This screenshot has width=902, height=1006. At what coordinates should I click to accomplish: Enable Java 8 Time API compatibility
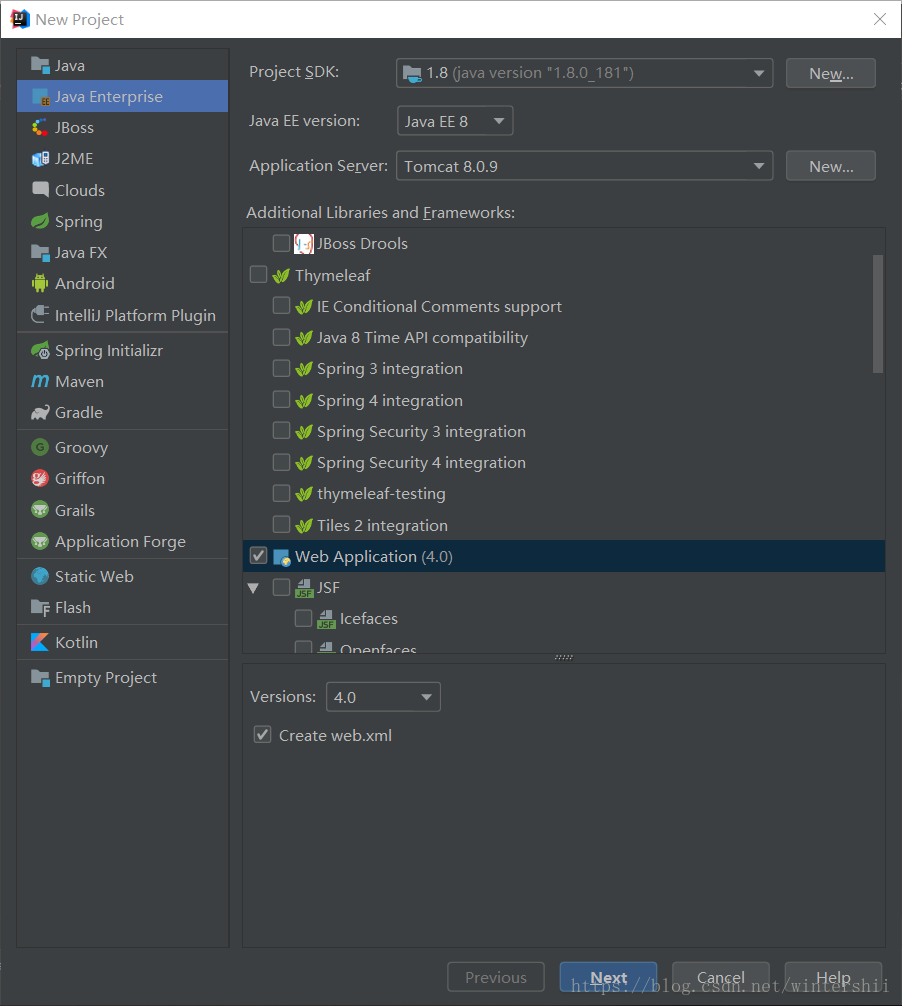click(x=281, y=337)
